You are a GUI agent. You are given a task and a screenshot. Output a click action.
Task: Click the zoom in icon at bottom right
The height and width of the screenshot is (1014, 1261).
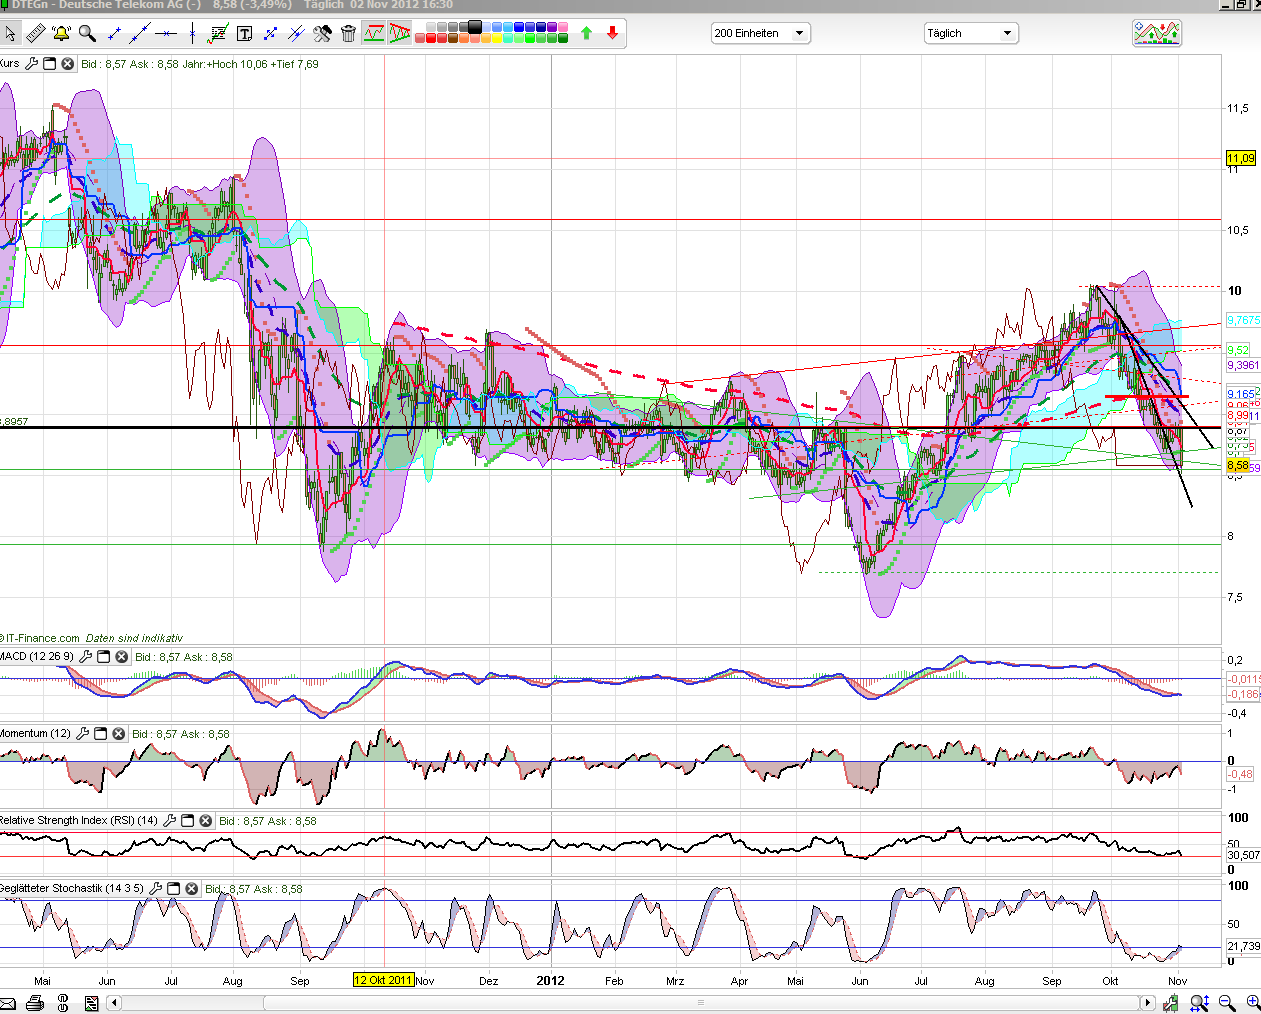[x=1252, y=1003]
